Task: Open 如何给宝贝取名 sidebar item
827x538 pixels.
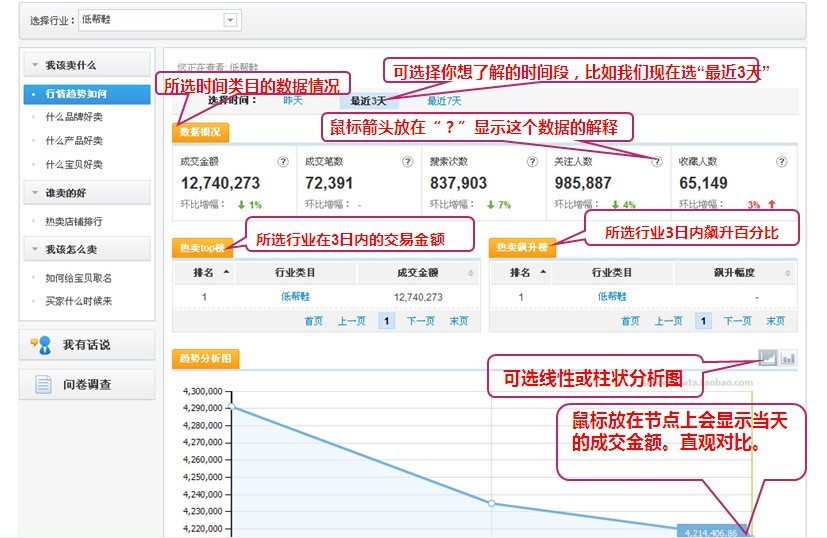Action: (x=79, y=278)
